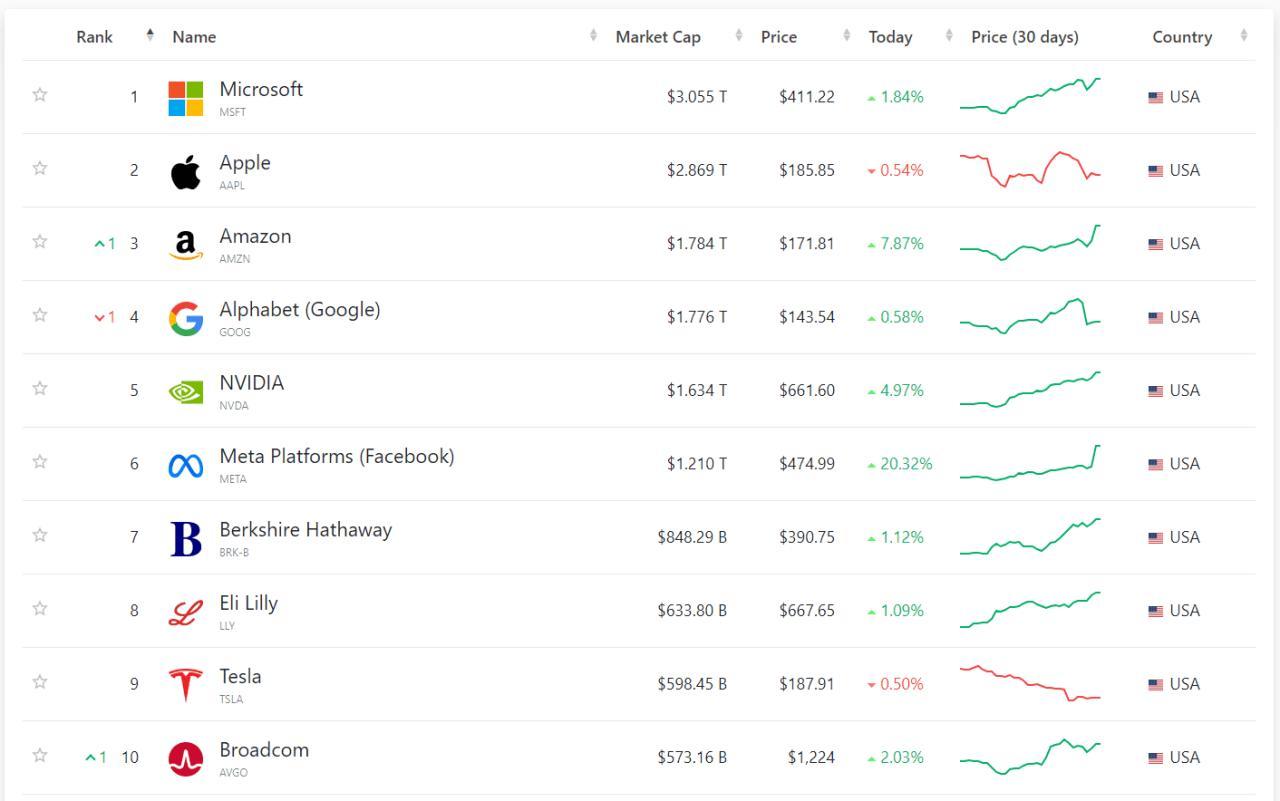Open the Apple company link

245,163
